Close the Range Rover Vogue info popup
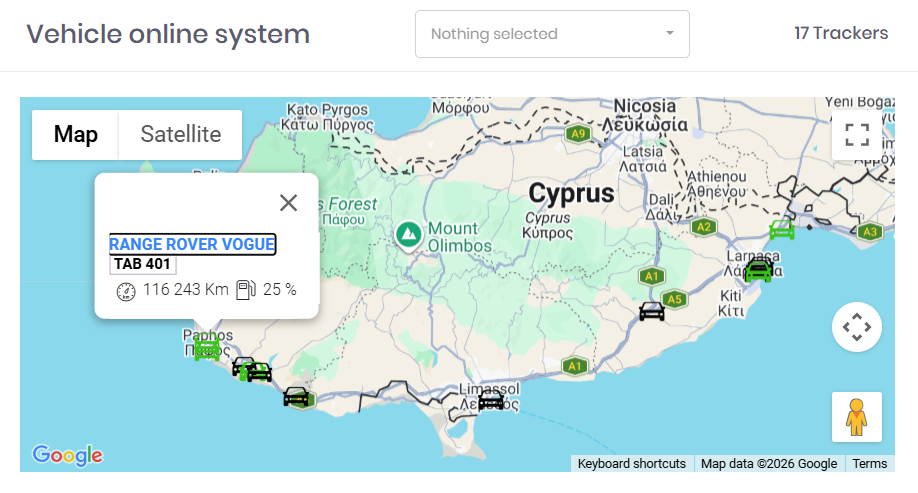Image resolution: width=918 pixels, height=493 pixels. pos(289,203)
